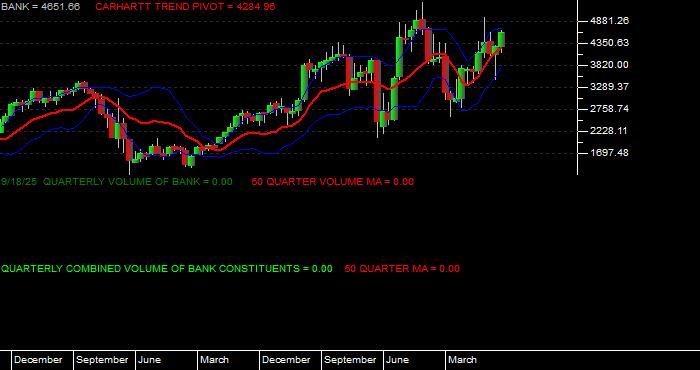The image size is (700, 370).
Task: Click the first March time axis marker
Action: [x=214, y=360]
